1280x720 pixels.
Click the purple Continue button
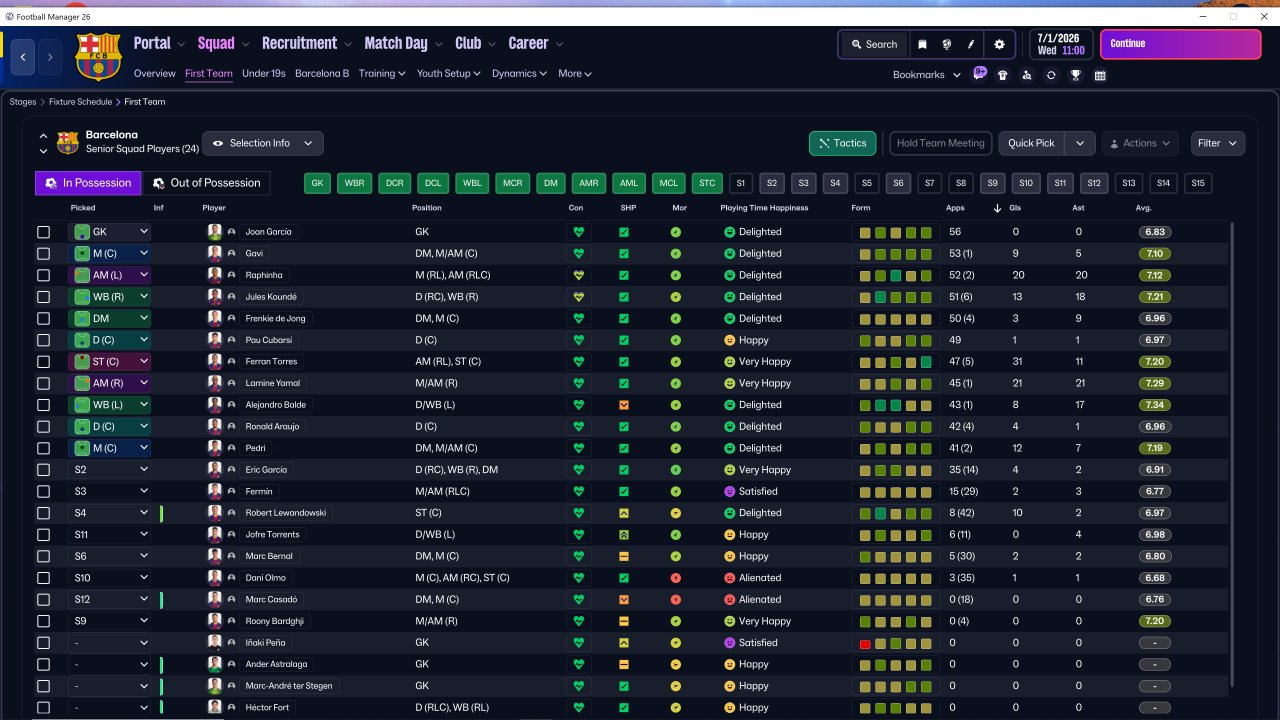(x=1181, y=44)
